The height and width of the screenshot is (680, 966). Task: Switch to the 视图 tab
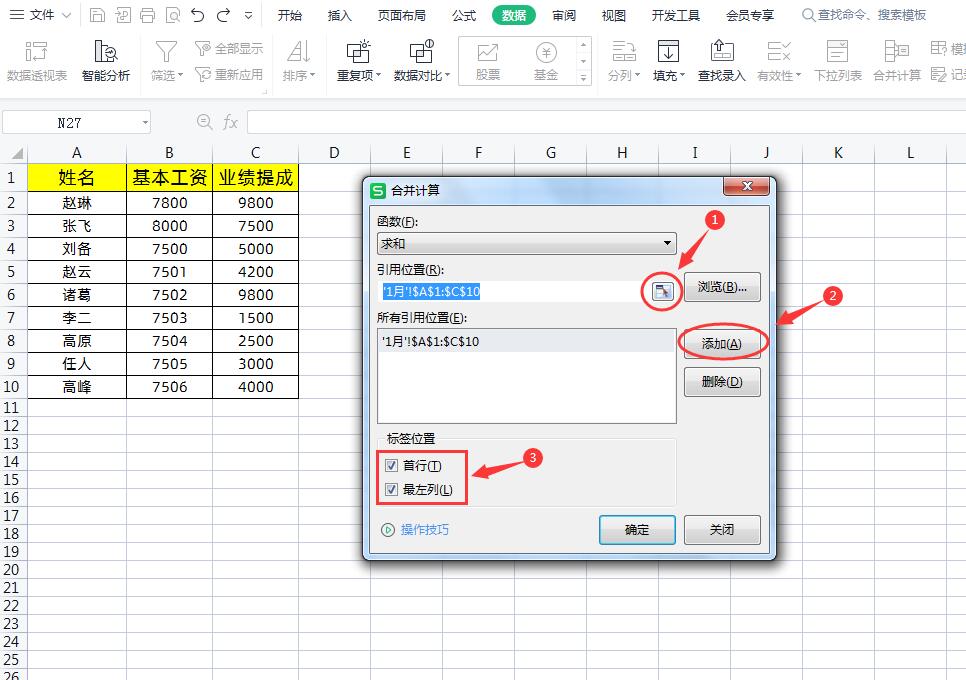point(614,15)
